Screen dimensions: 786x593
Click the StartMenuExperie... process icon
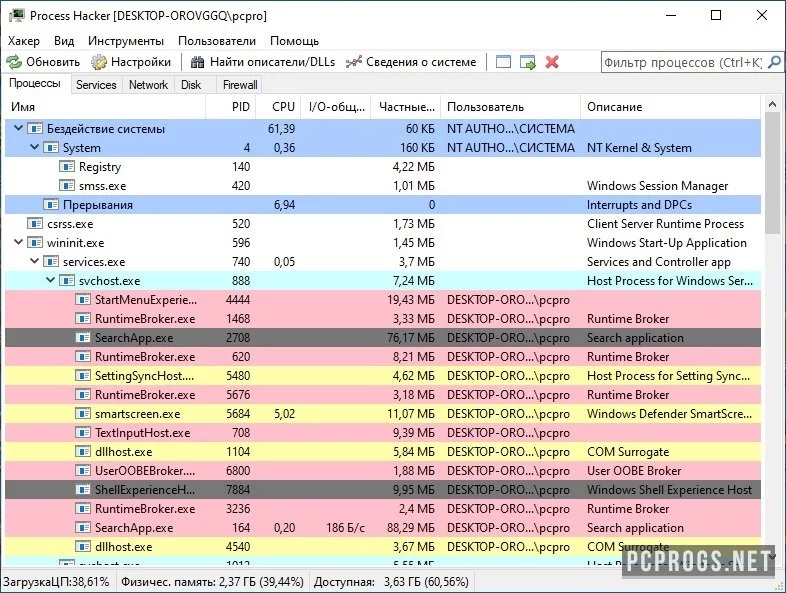(x=83, y=300)
